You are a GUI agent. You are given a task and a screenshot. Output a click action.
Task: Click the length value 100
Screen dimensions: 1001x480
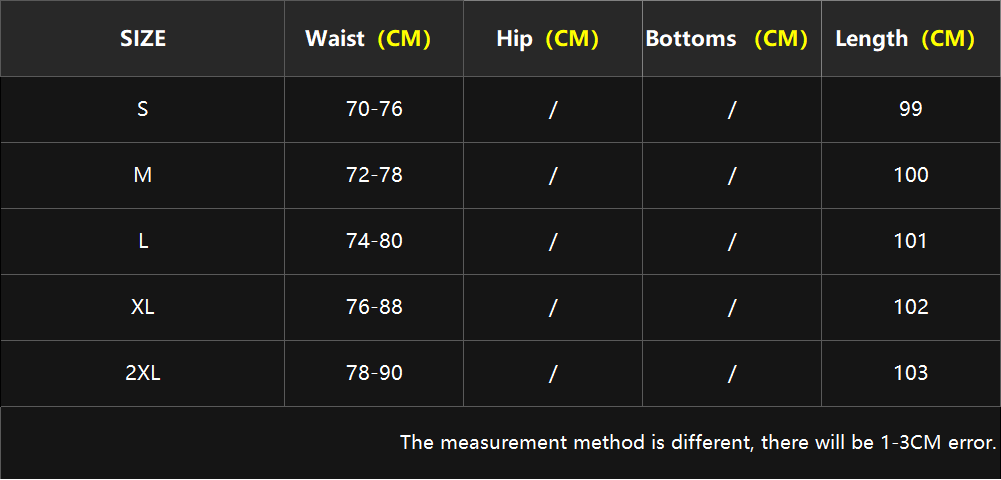911,175
